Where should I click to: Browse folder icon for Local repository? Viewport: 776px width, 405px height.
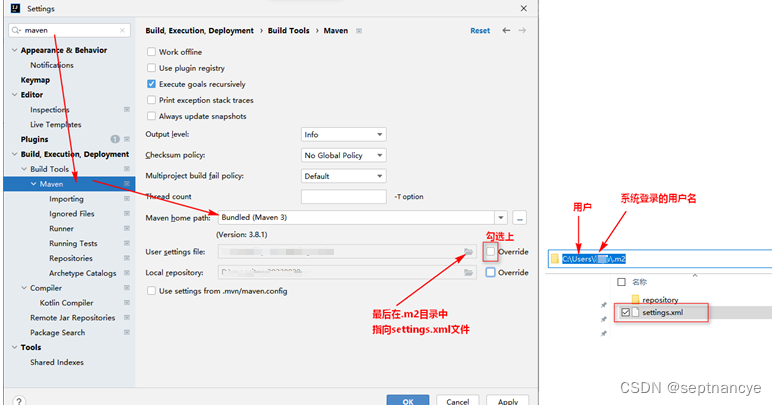pyautogui.click(x=468, y=272)
